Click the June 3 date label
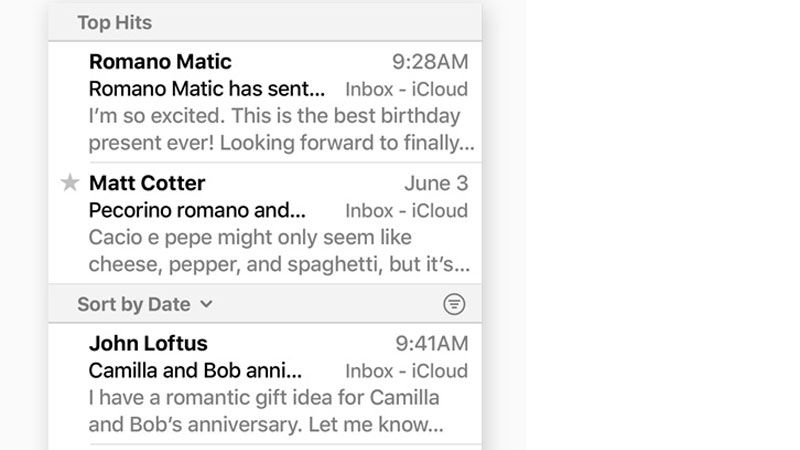The image size is (800, 450). 436,183
